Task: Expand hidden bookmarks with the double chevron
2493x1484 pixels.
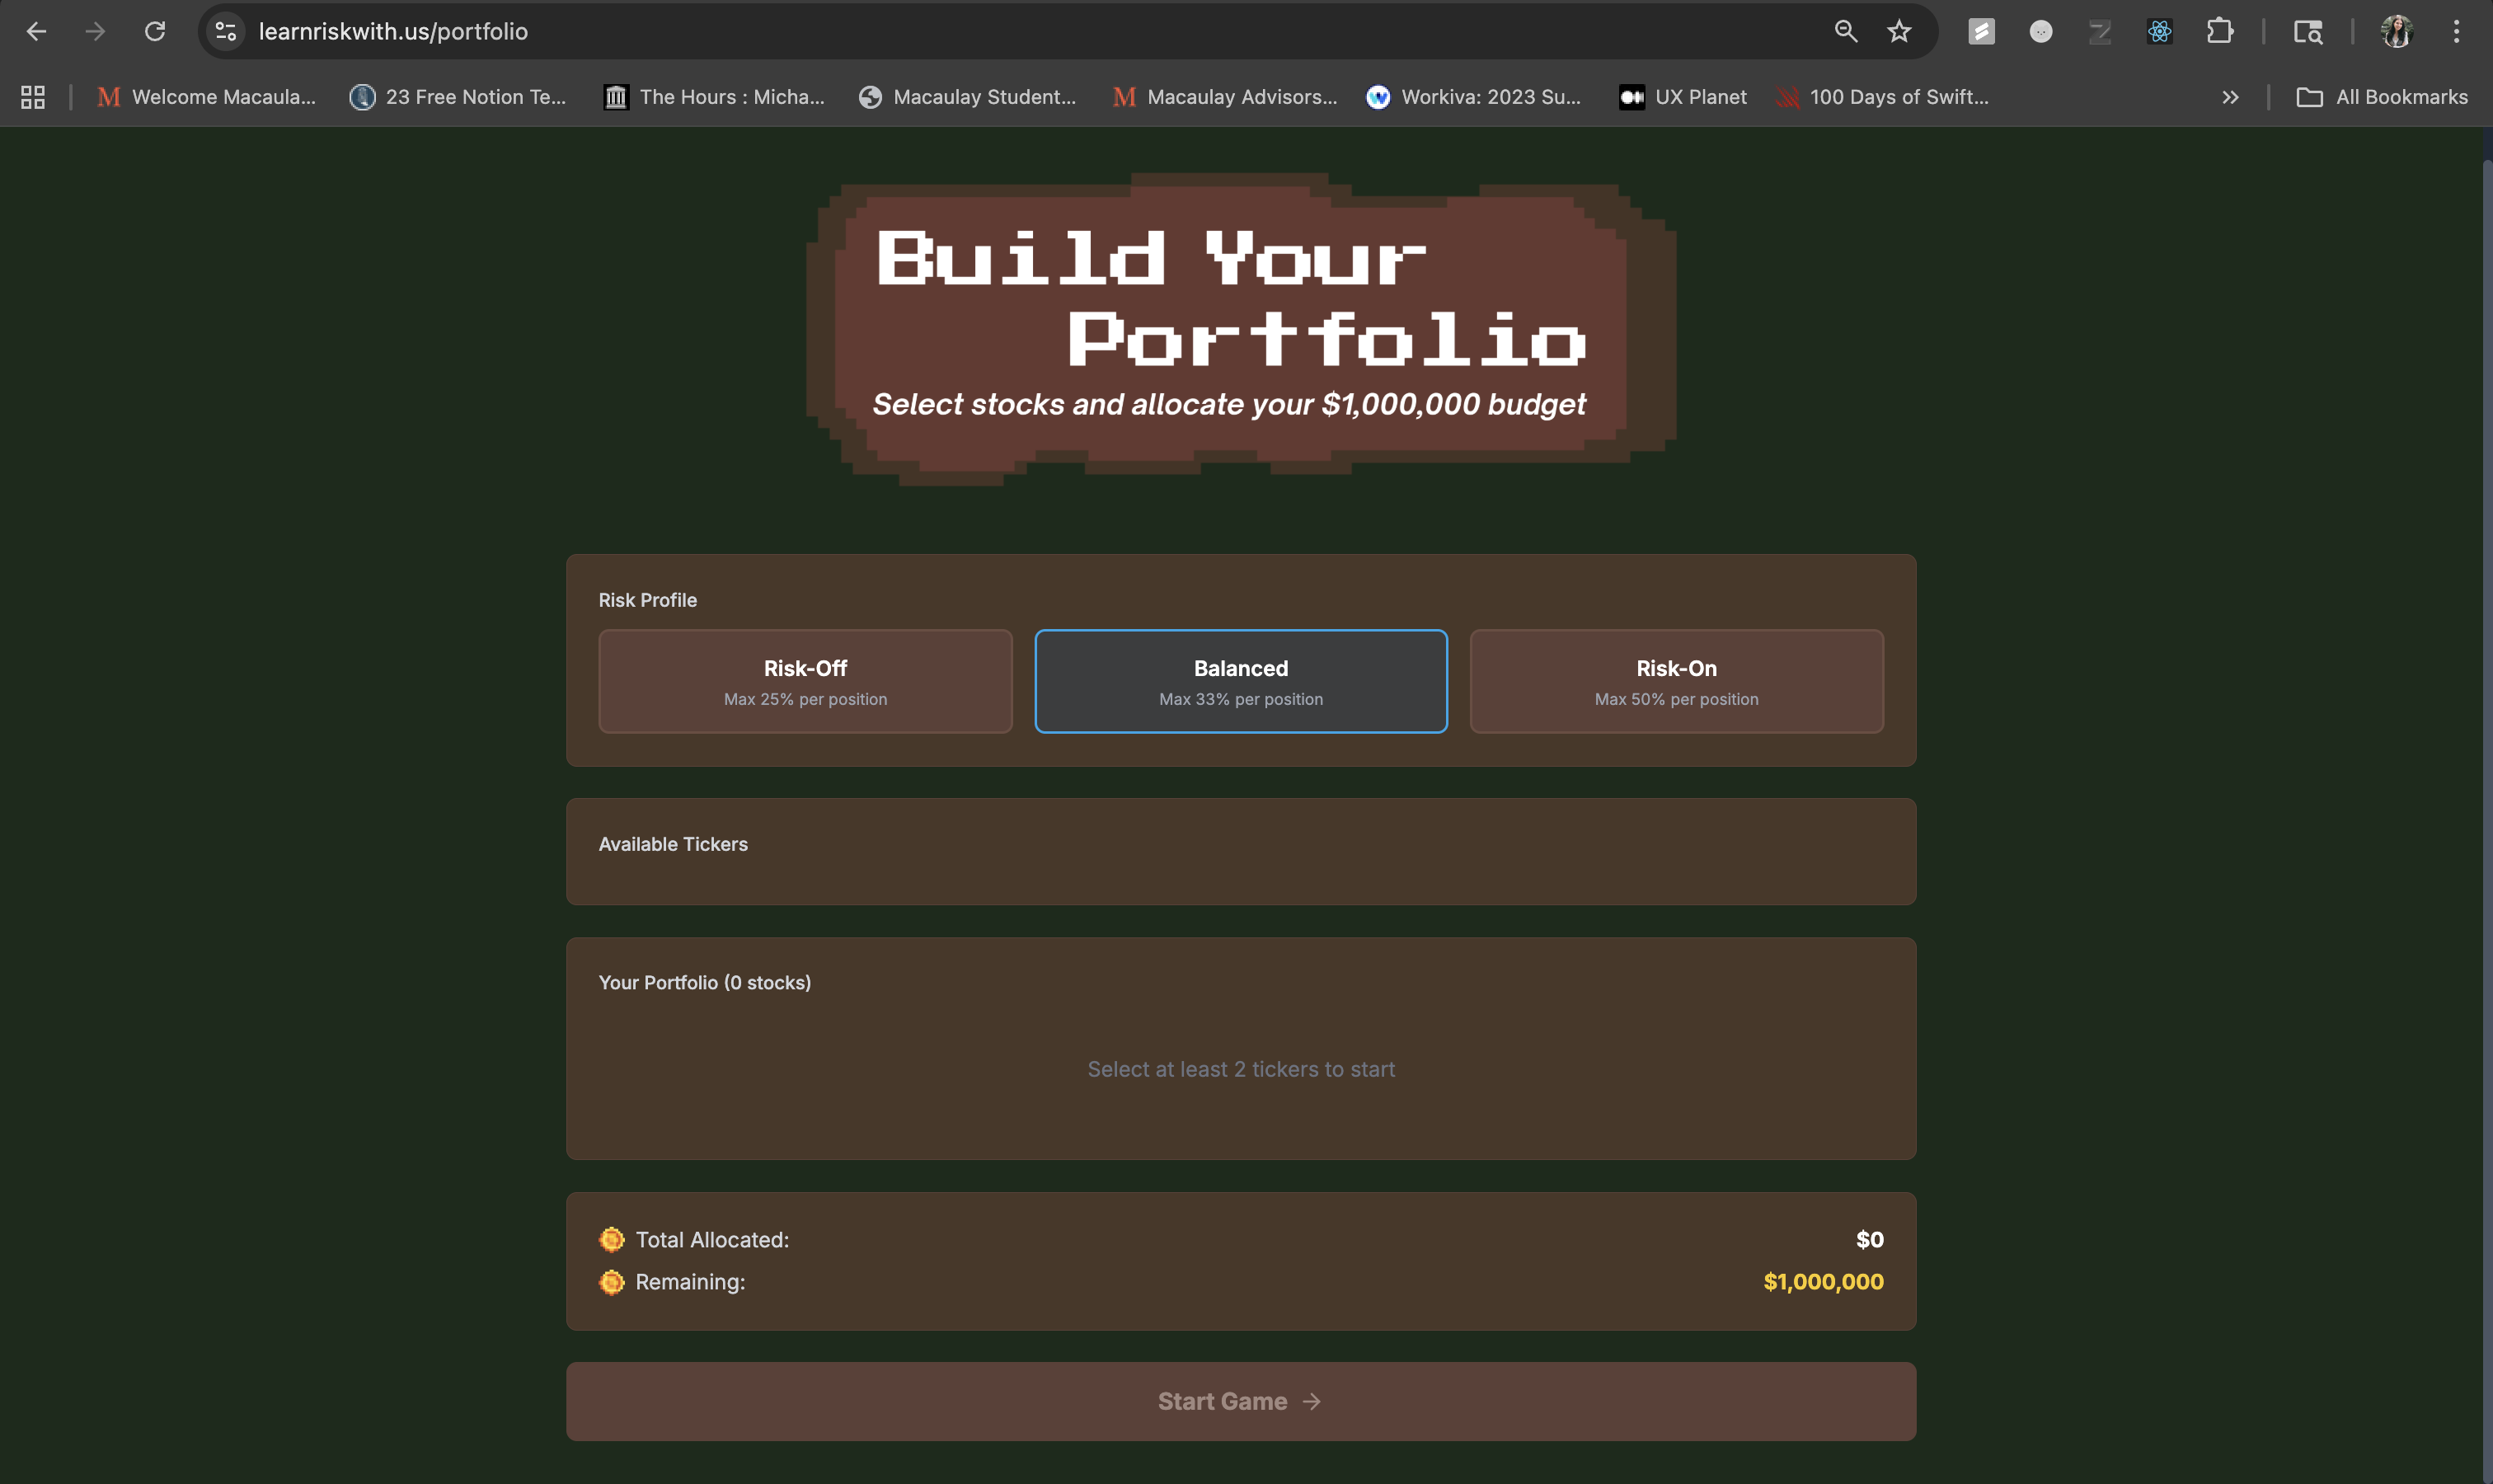Action: [x=2230, y=97]
